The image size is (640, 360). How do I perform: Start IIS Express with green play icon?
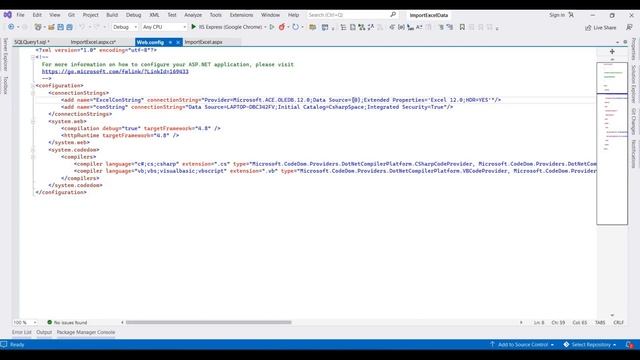pos(193,27)
